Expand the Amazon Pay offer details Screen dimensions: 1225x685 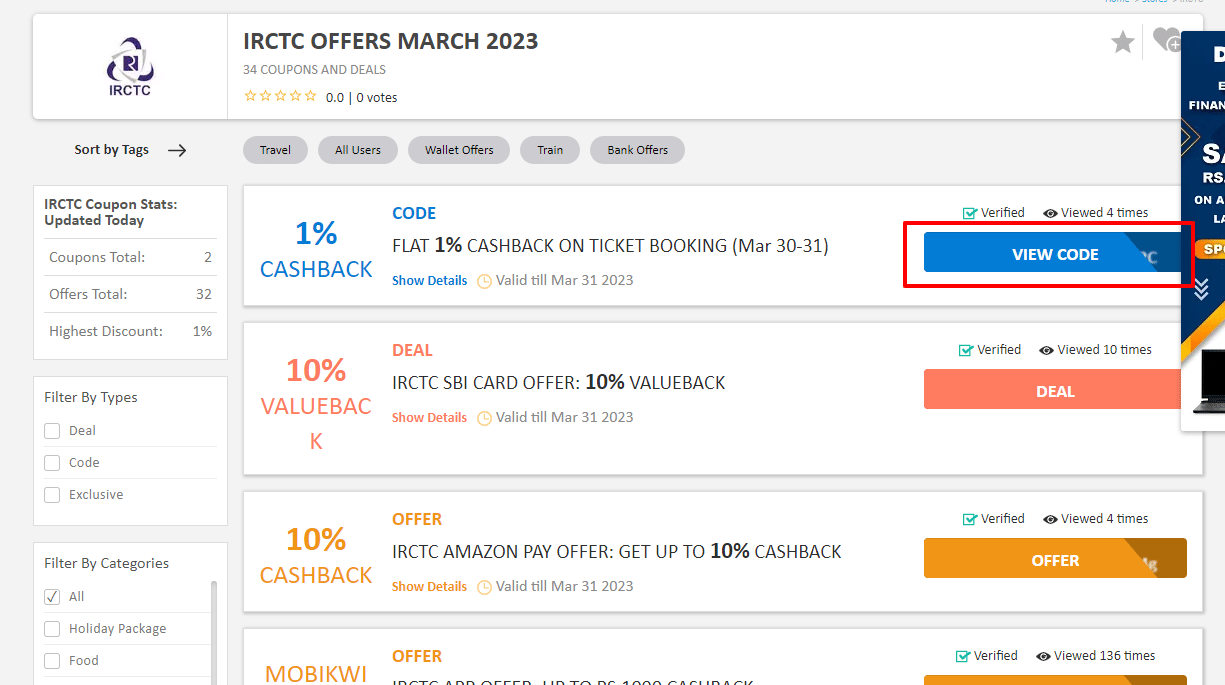[x=429, y=586]
